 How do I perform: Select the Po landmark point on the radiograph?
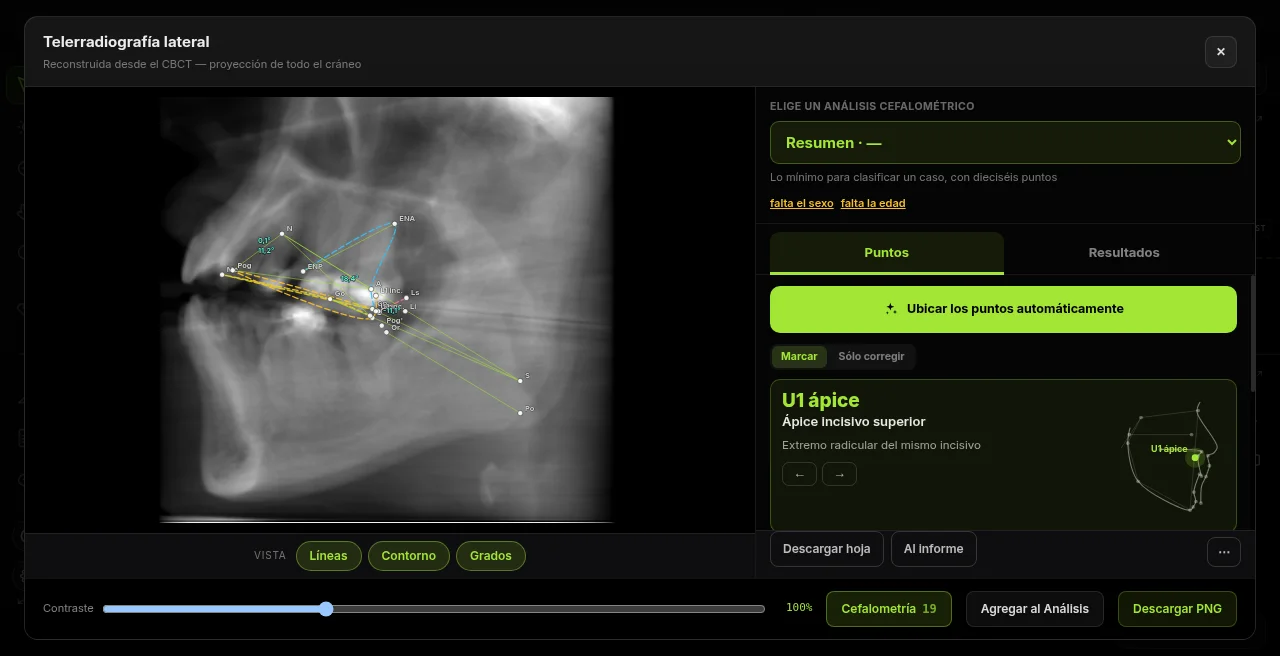coord(520,412)
